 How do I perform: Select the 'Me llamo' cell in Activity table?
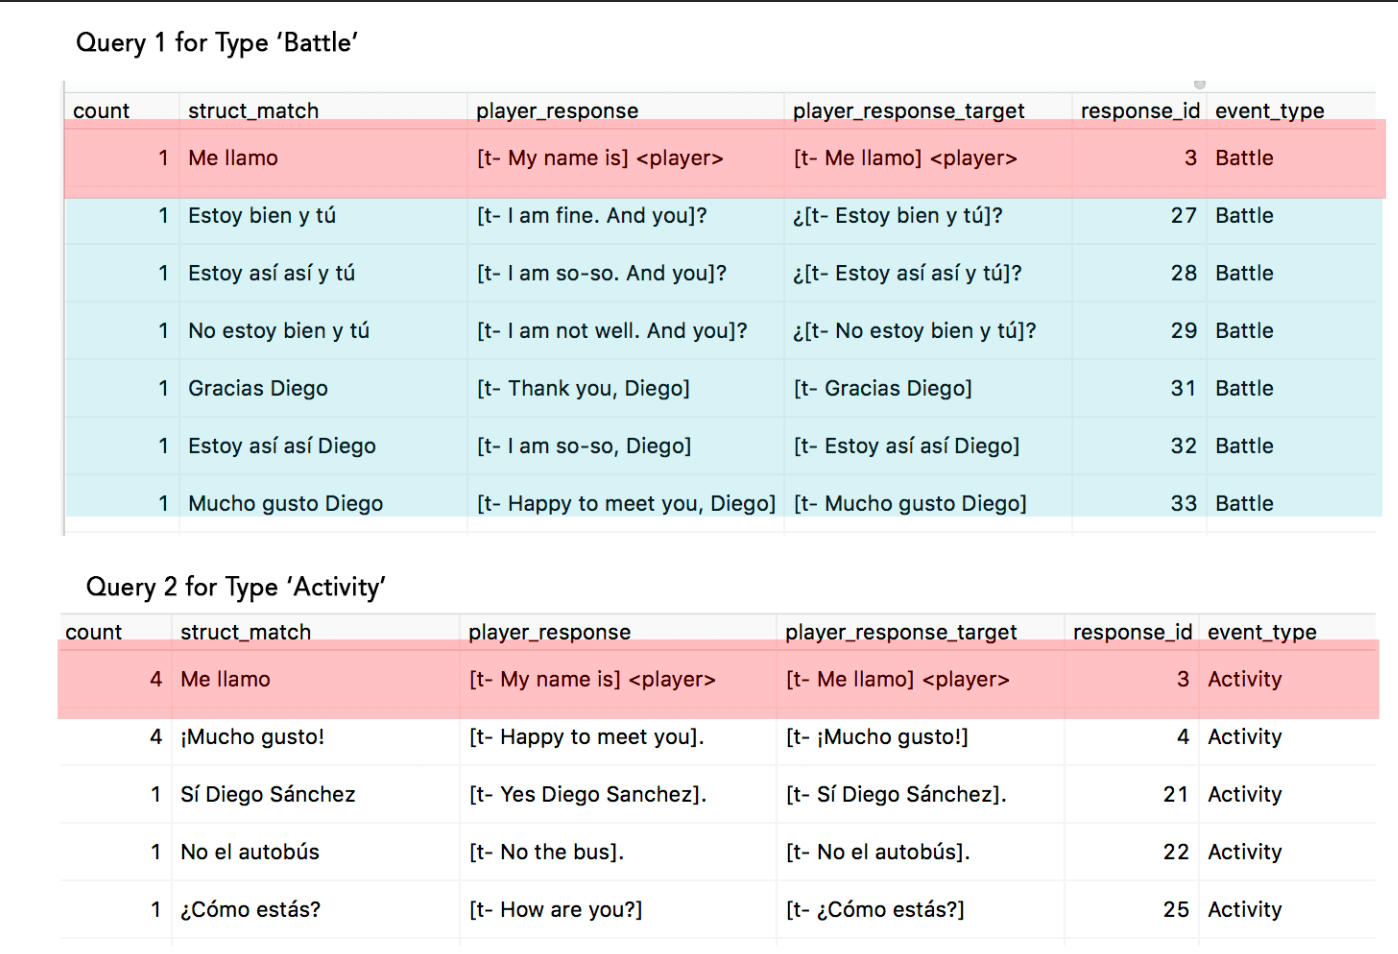click(225, 680)
